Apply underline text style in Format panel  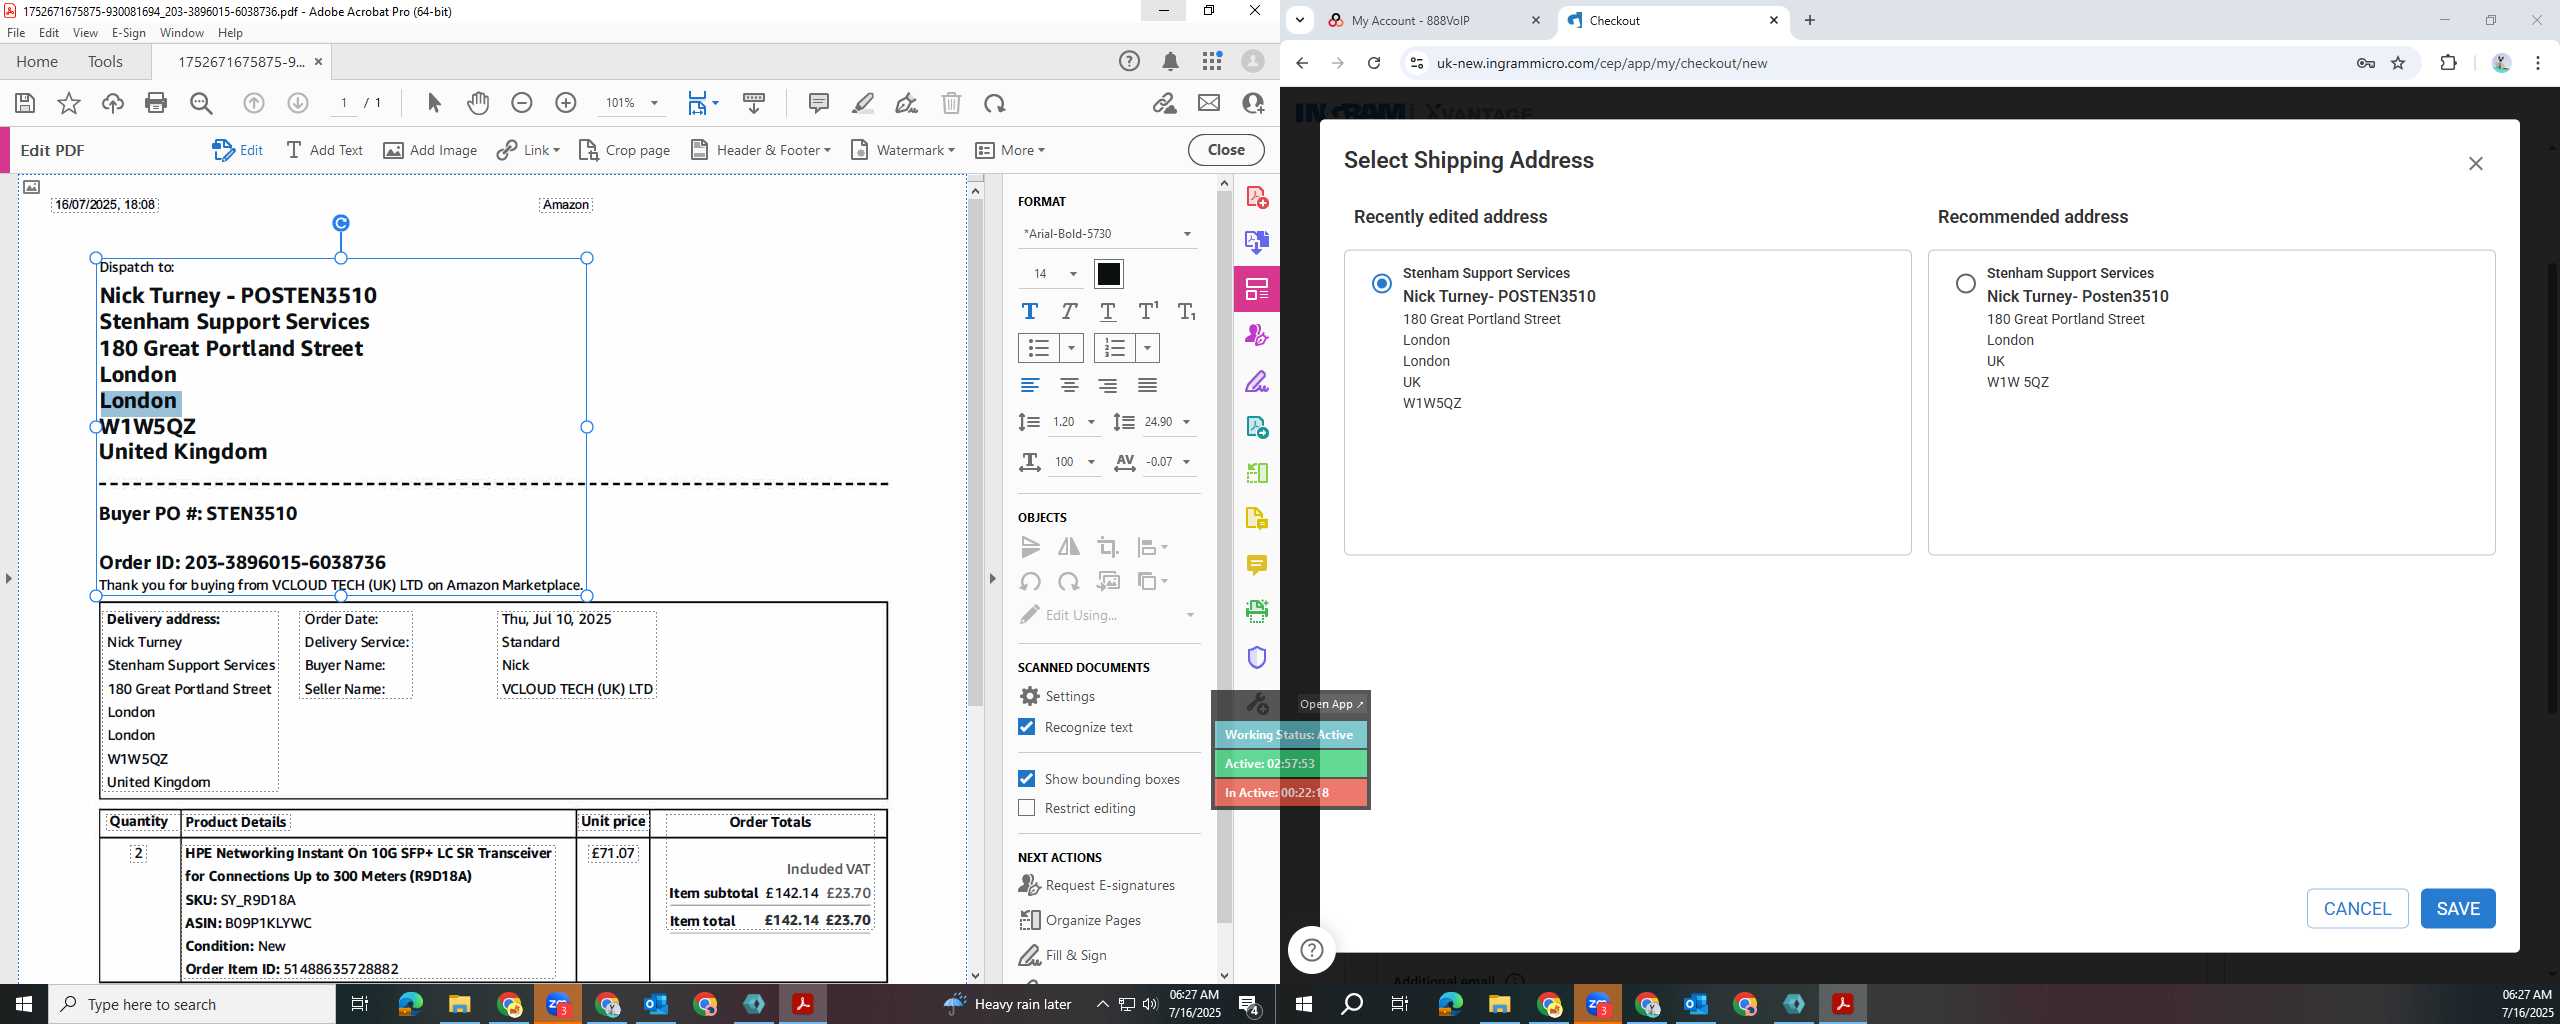click(x=1108, y=311)
